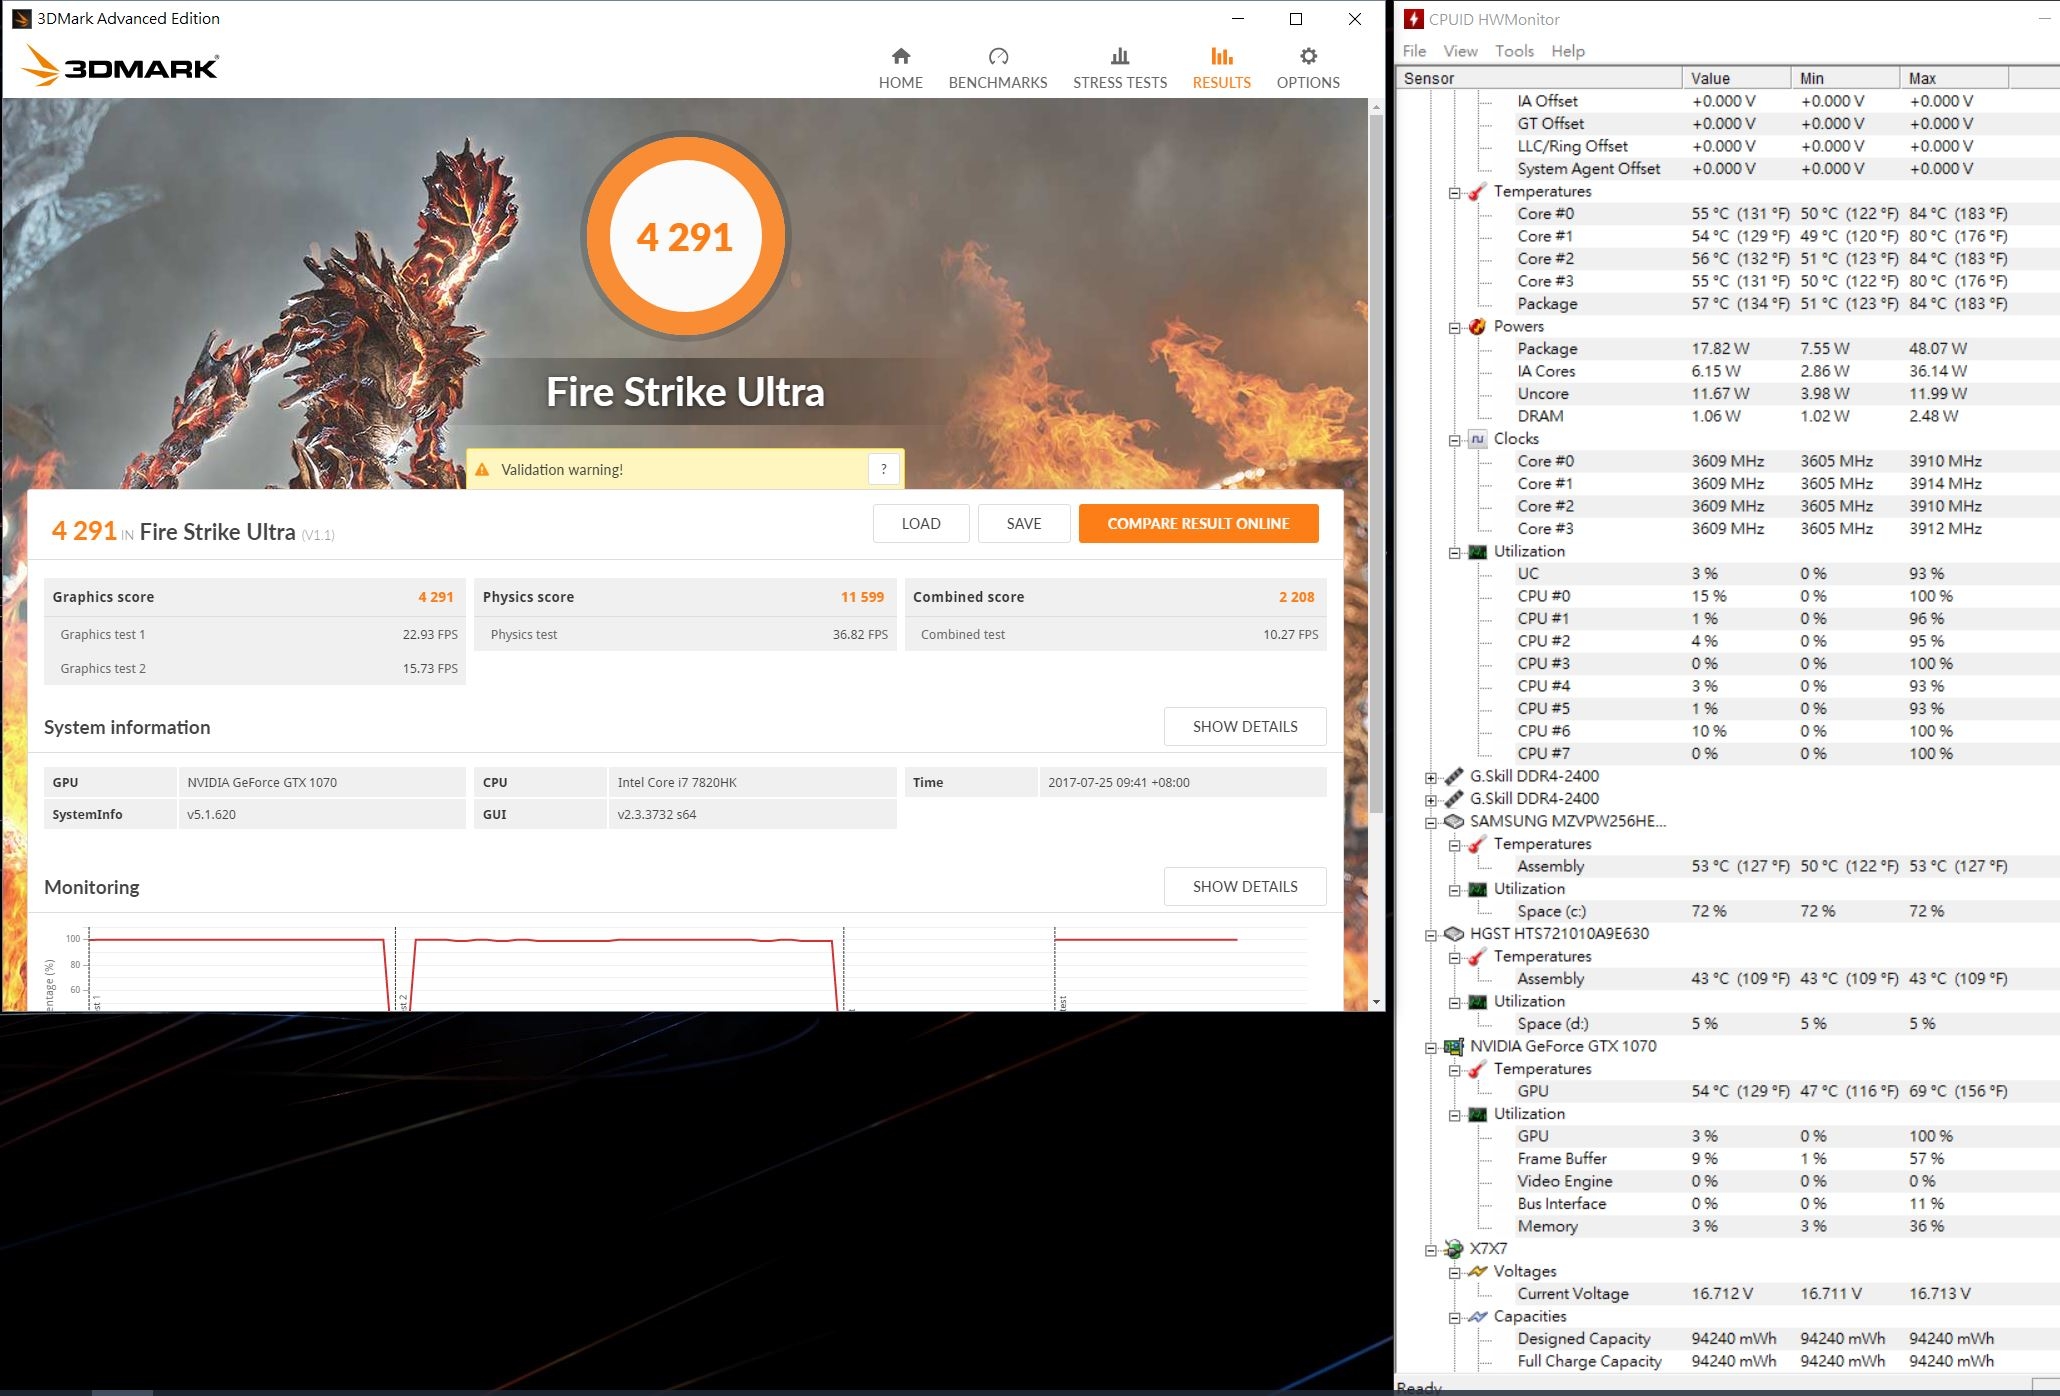Viewport: 2060px width, 1396px height.
Task: Click the 3DMark logo in the header
Action: [x=120, y=66]
